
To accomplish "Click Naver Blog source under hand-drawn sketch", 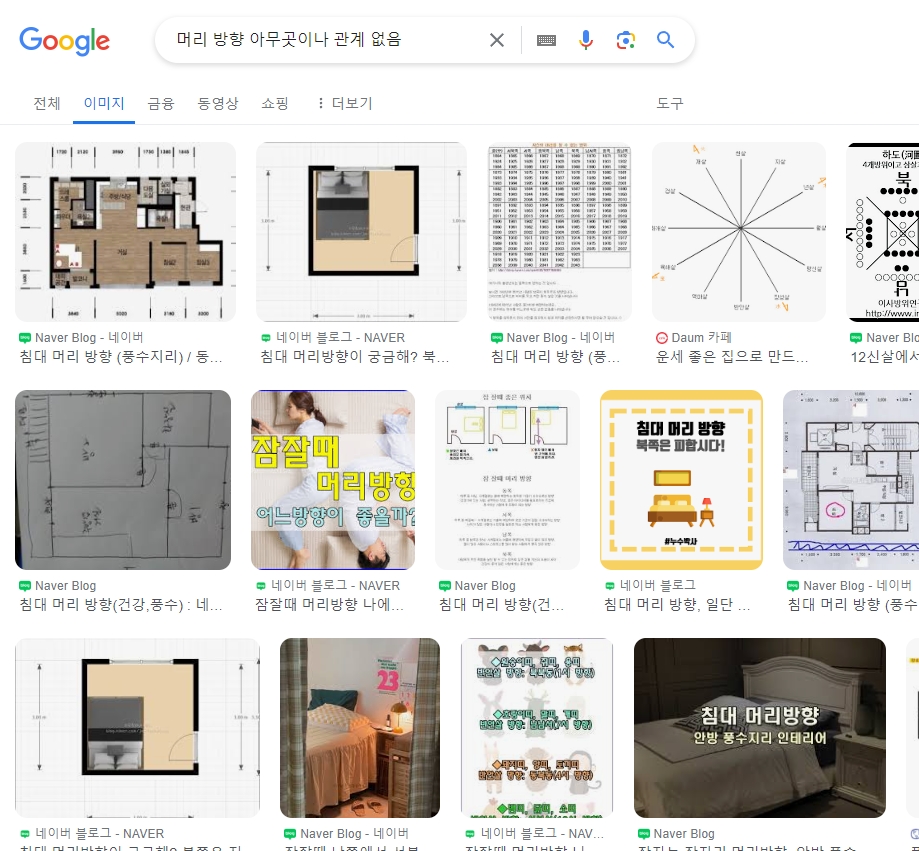I will click(66, 586).
